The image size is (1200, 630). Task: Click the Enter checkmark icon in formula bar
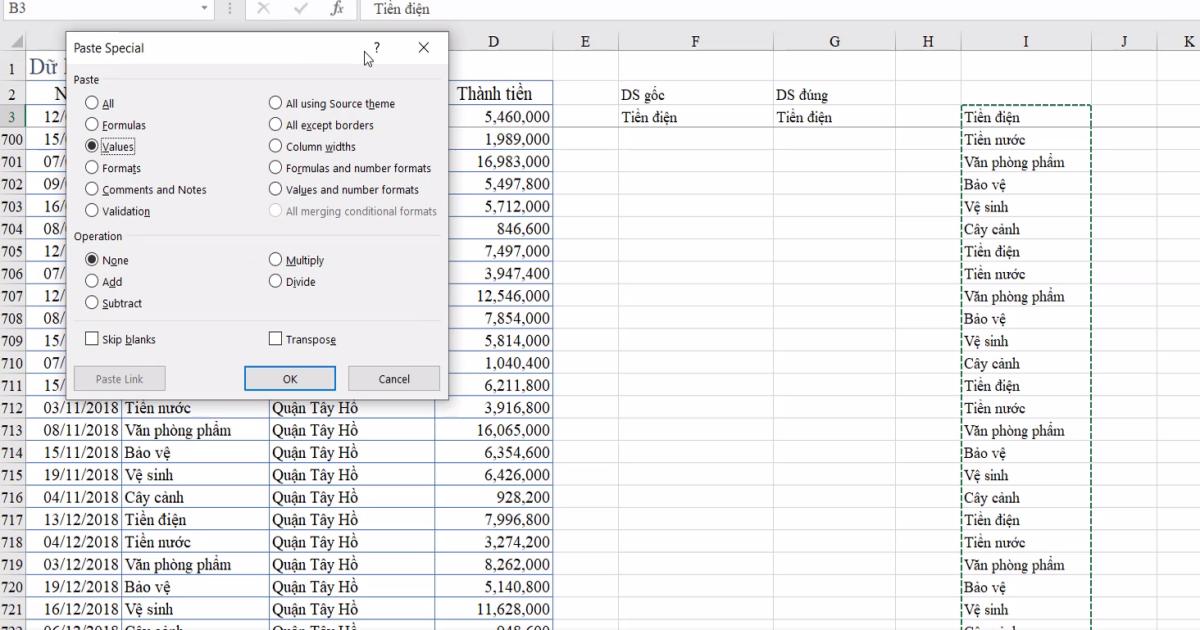[300, 9]
